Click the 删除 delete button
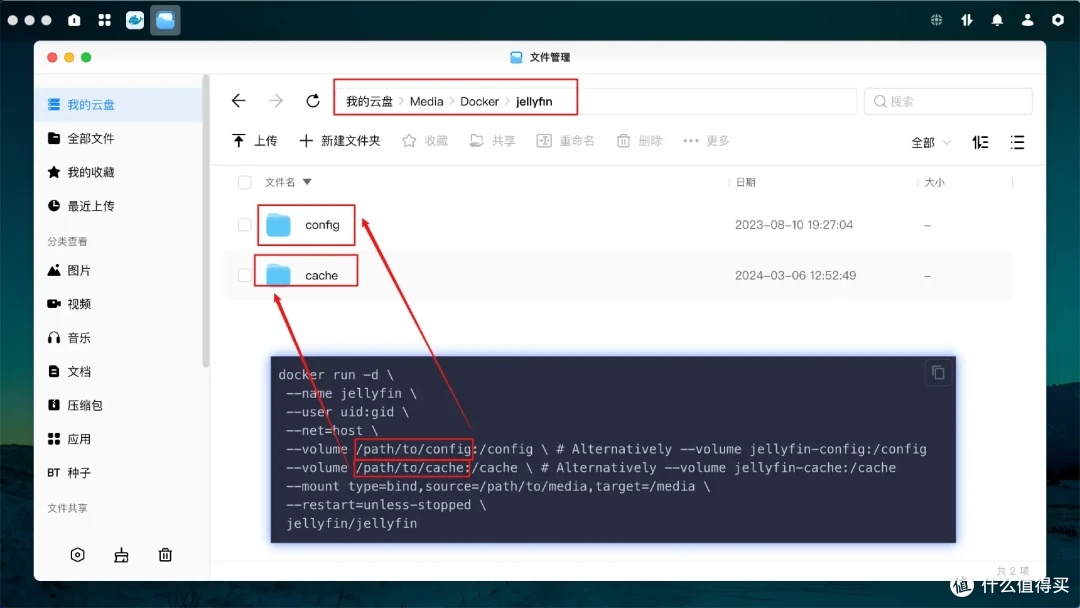The image size is (1080, 608). [639, 141]
